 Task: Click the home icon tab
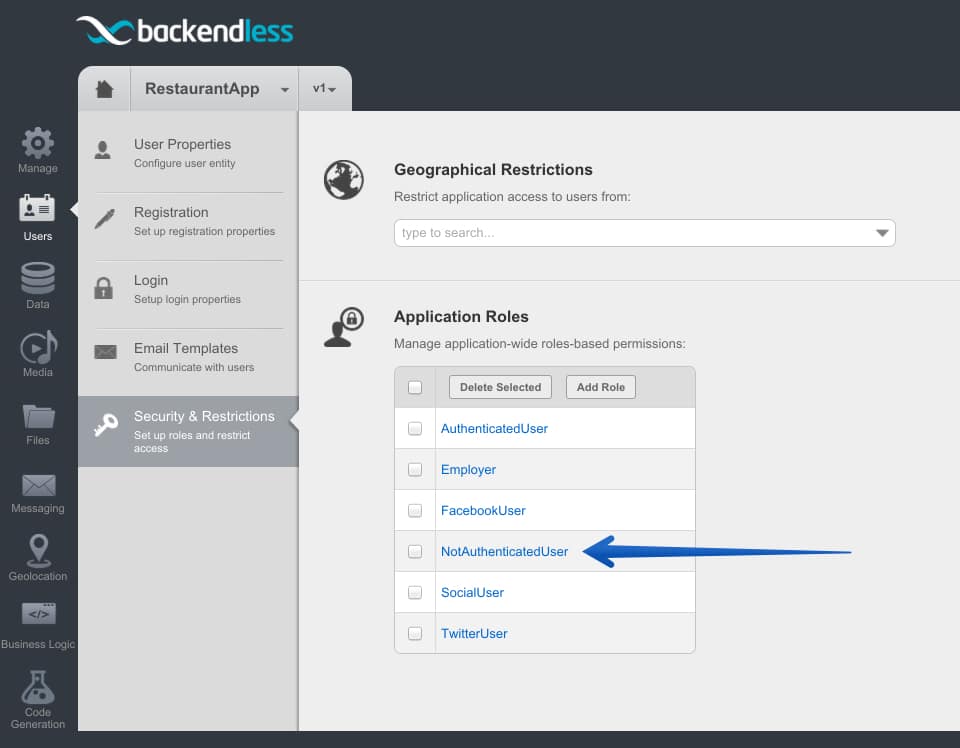(x=105, y=89)
